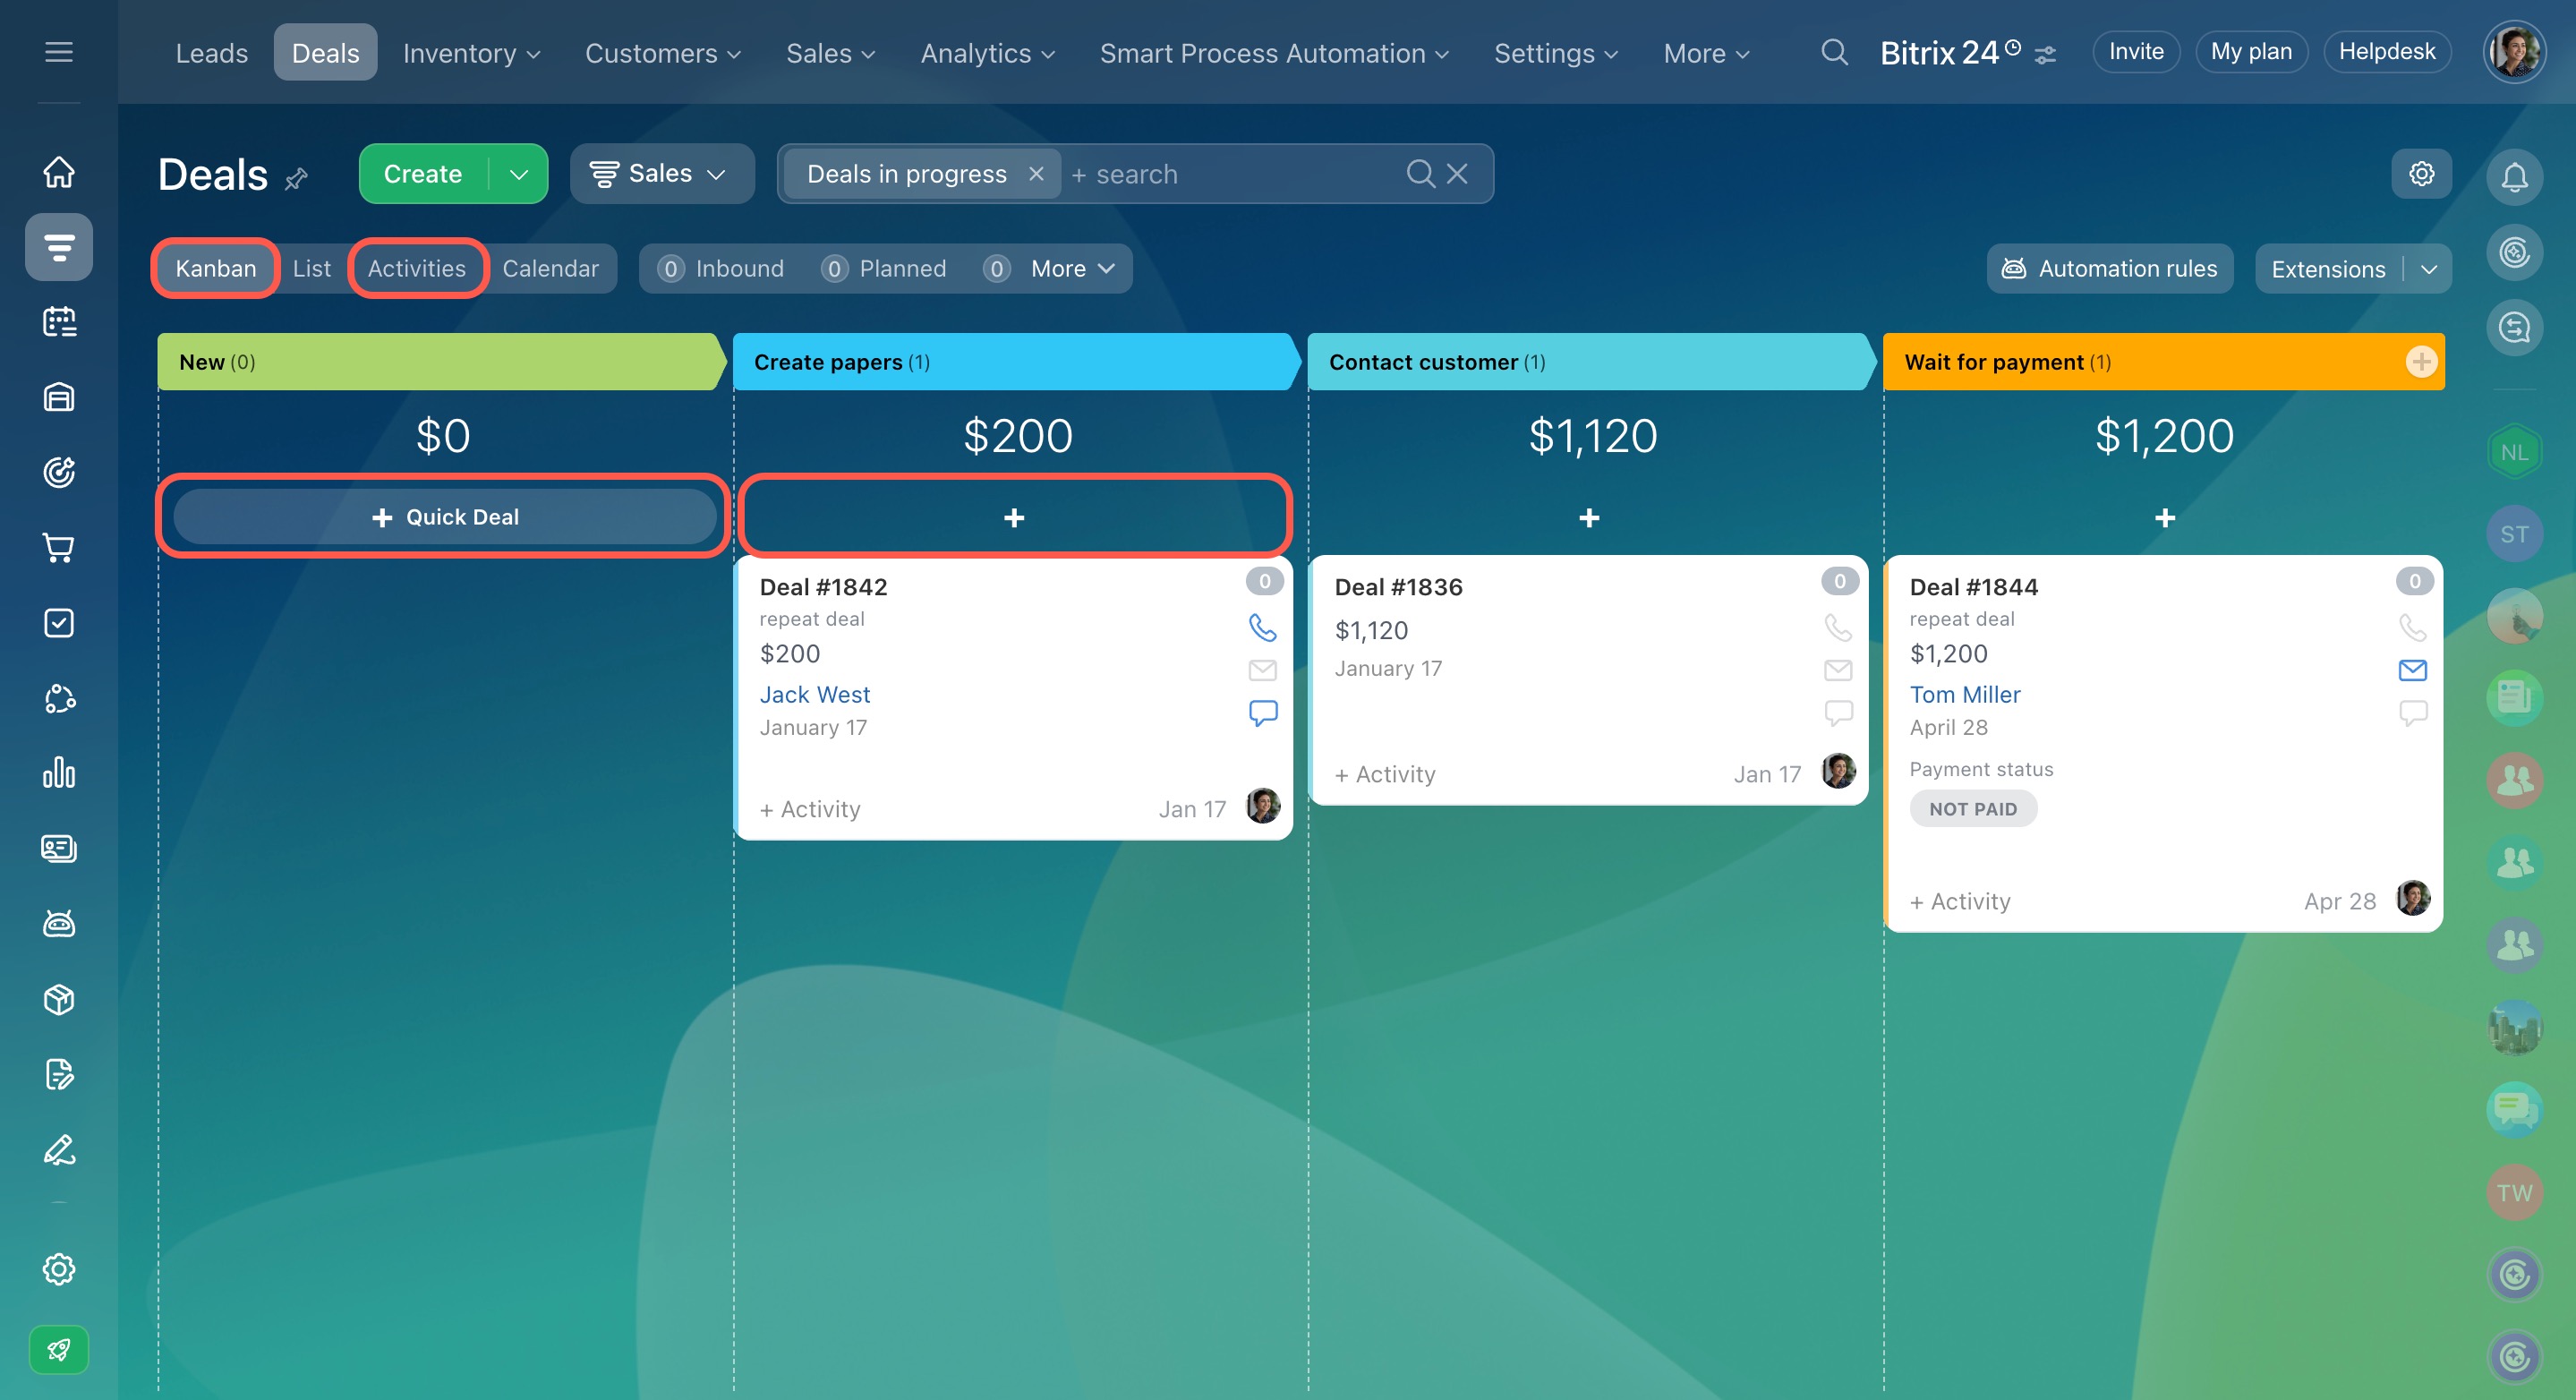Screen dimensions: 2576x1400
Task: Expand the Inventory menu
Action: pyautogui.click(x=471, y=53)
